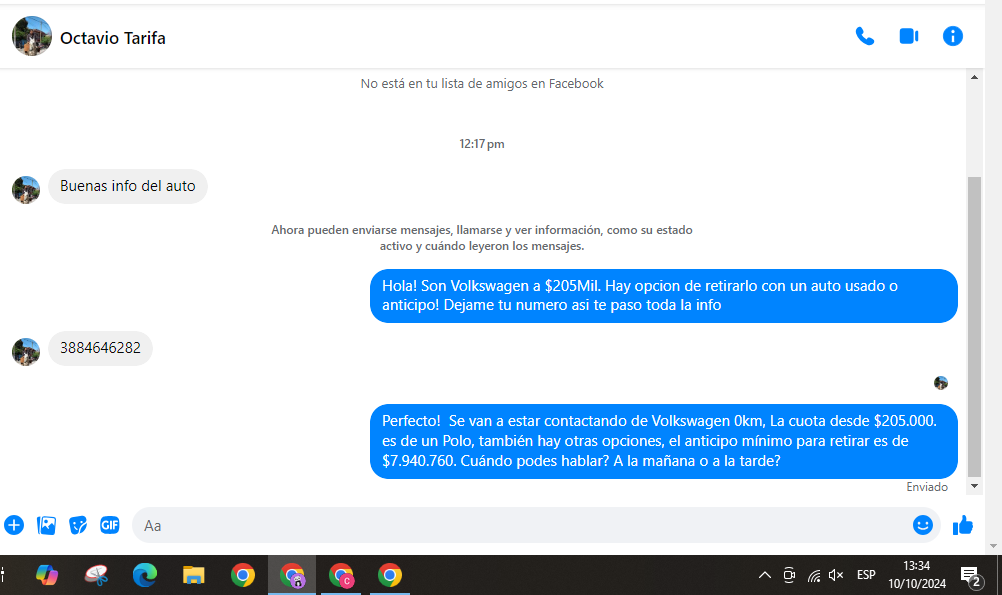Open the GIF picker
The width and height of the screenshot is (1002, 595).
click(110, 525)
